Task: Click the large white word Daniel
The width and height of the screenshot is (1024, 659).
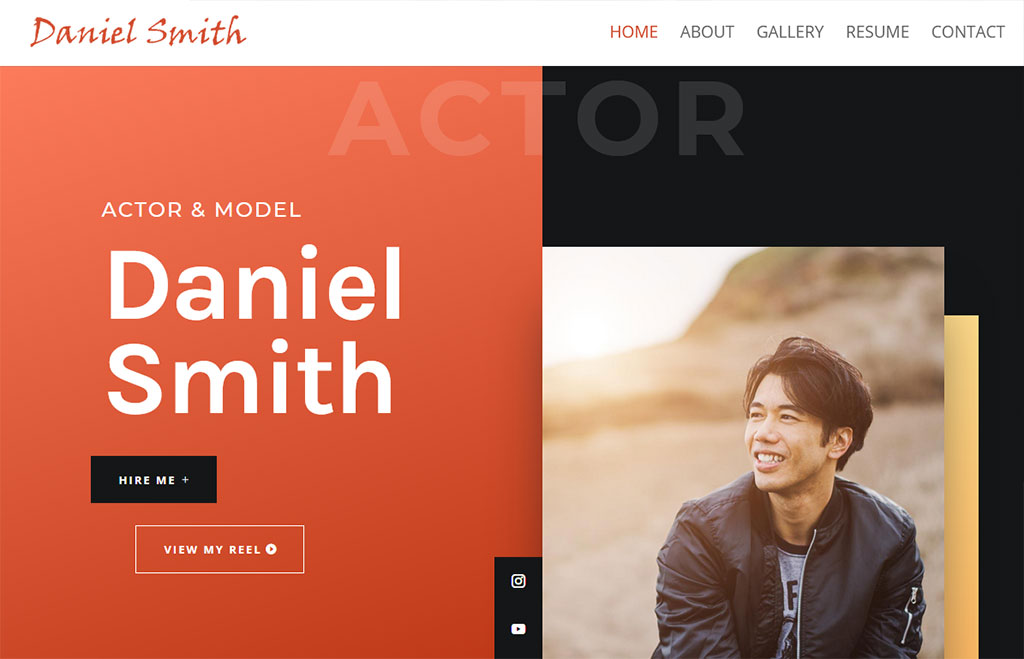Action: [255, 284]
